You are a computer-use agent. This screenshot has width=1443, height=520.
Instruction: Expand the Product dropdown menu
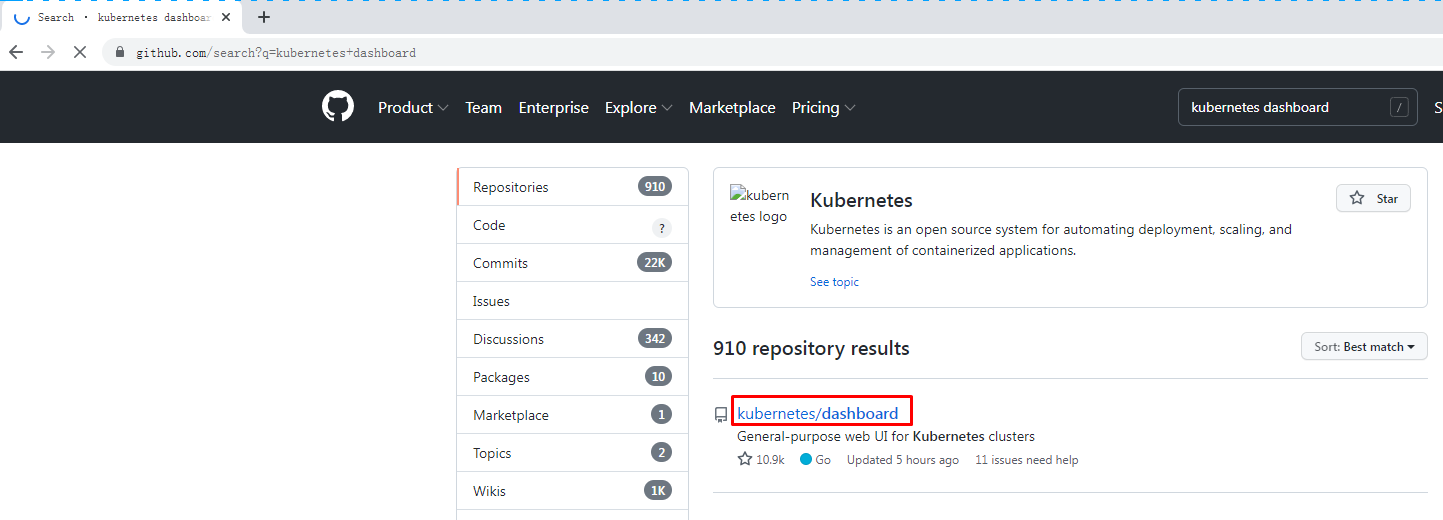(x=413, y=107)
